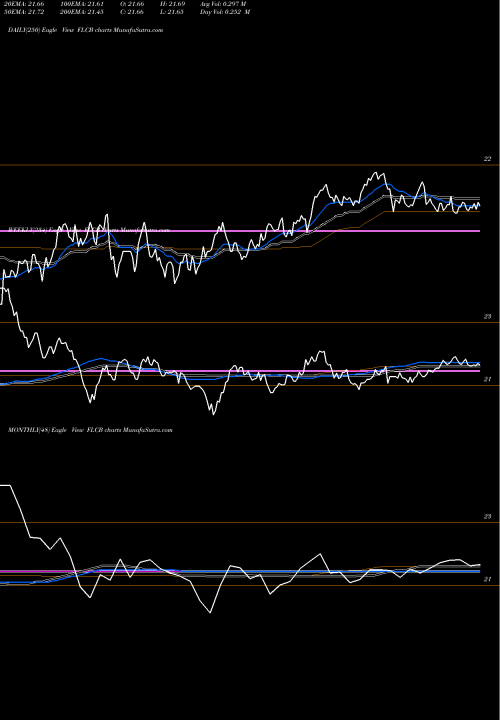Viewport: 500px width, 720px height.
Task: Click the 21 axis label on weekly chart
Action: pyautogui.click(x=488, y=379)
